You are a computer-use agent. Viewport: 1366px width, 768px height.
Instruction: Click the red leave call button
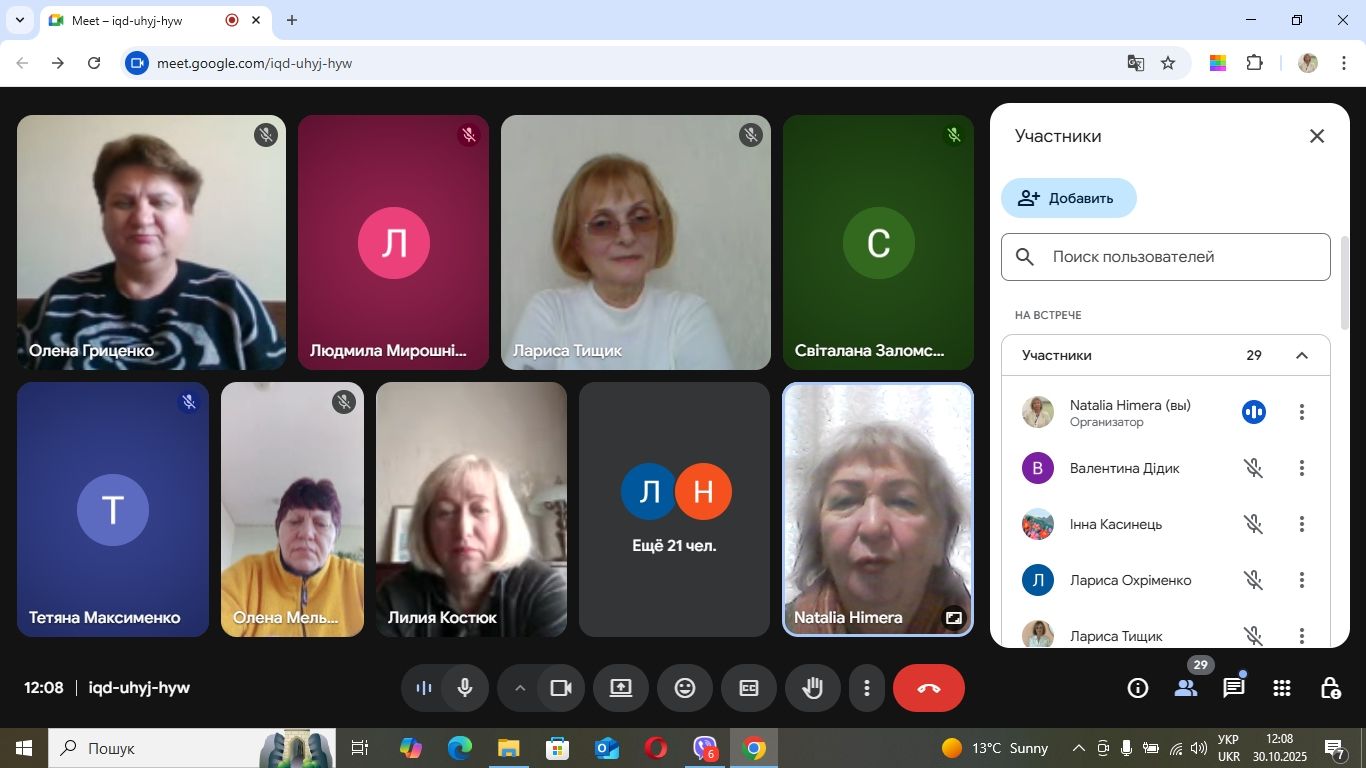tap(928, 688)
